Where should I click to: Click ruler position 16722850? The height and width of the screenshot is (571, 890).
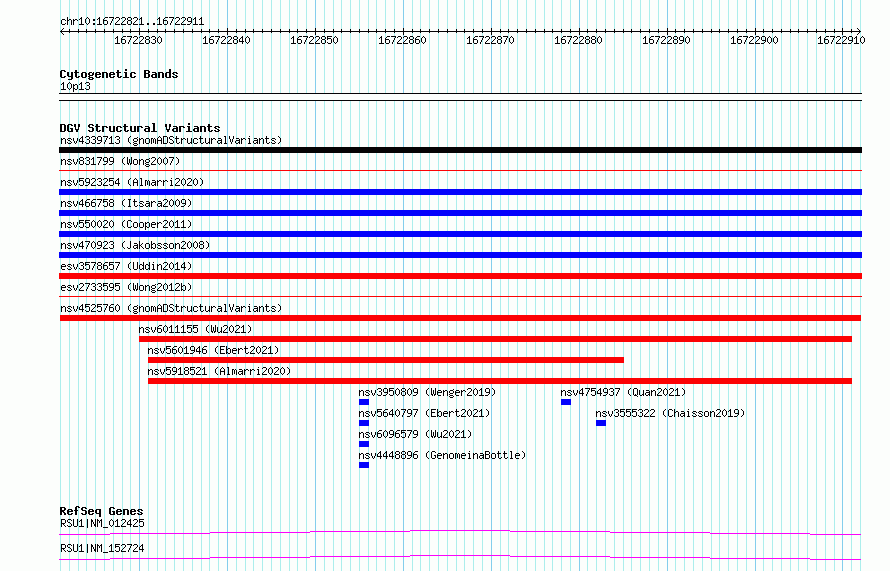click(x=314, y=40)
